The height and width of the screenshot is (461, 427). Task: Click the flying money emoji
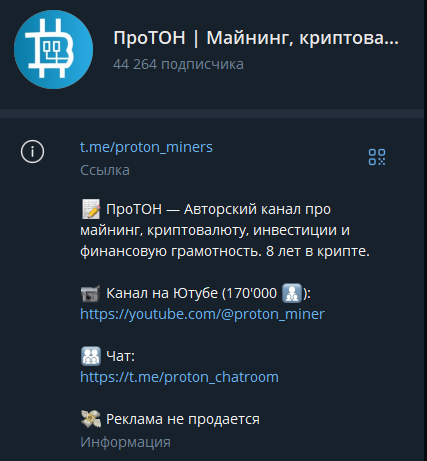91,419
